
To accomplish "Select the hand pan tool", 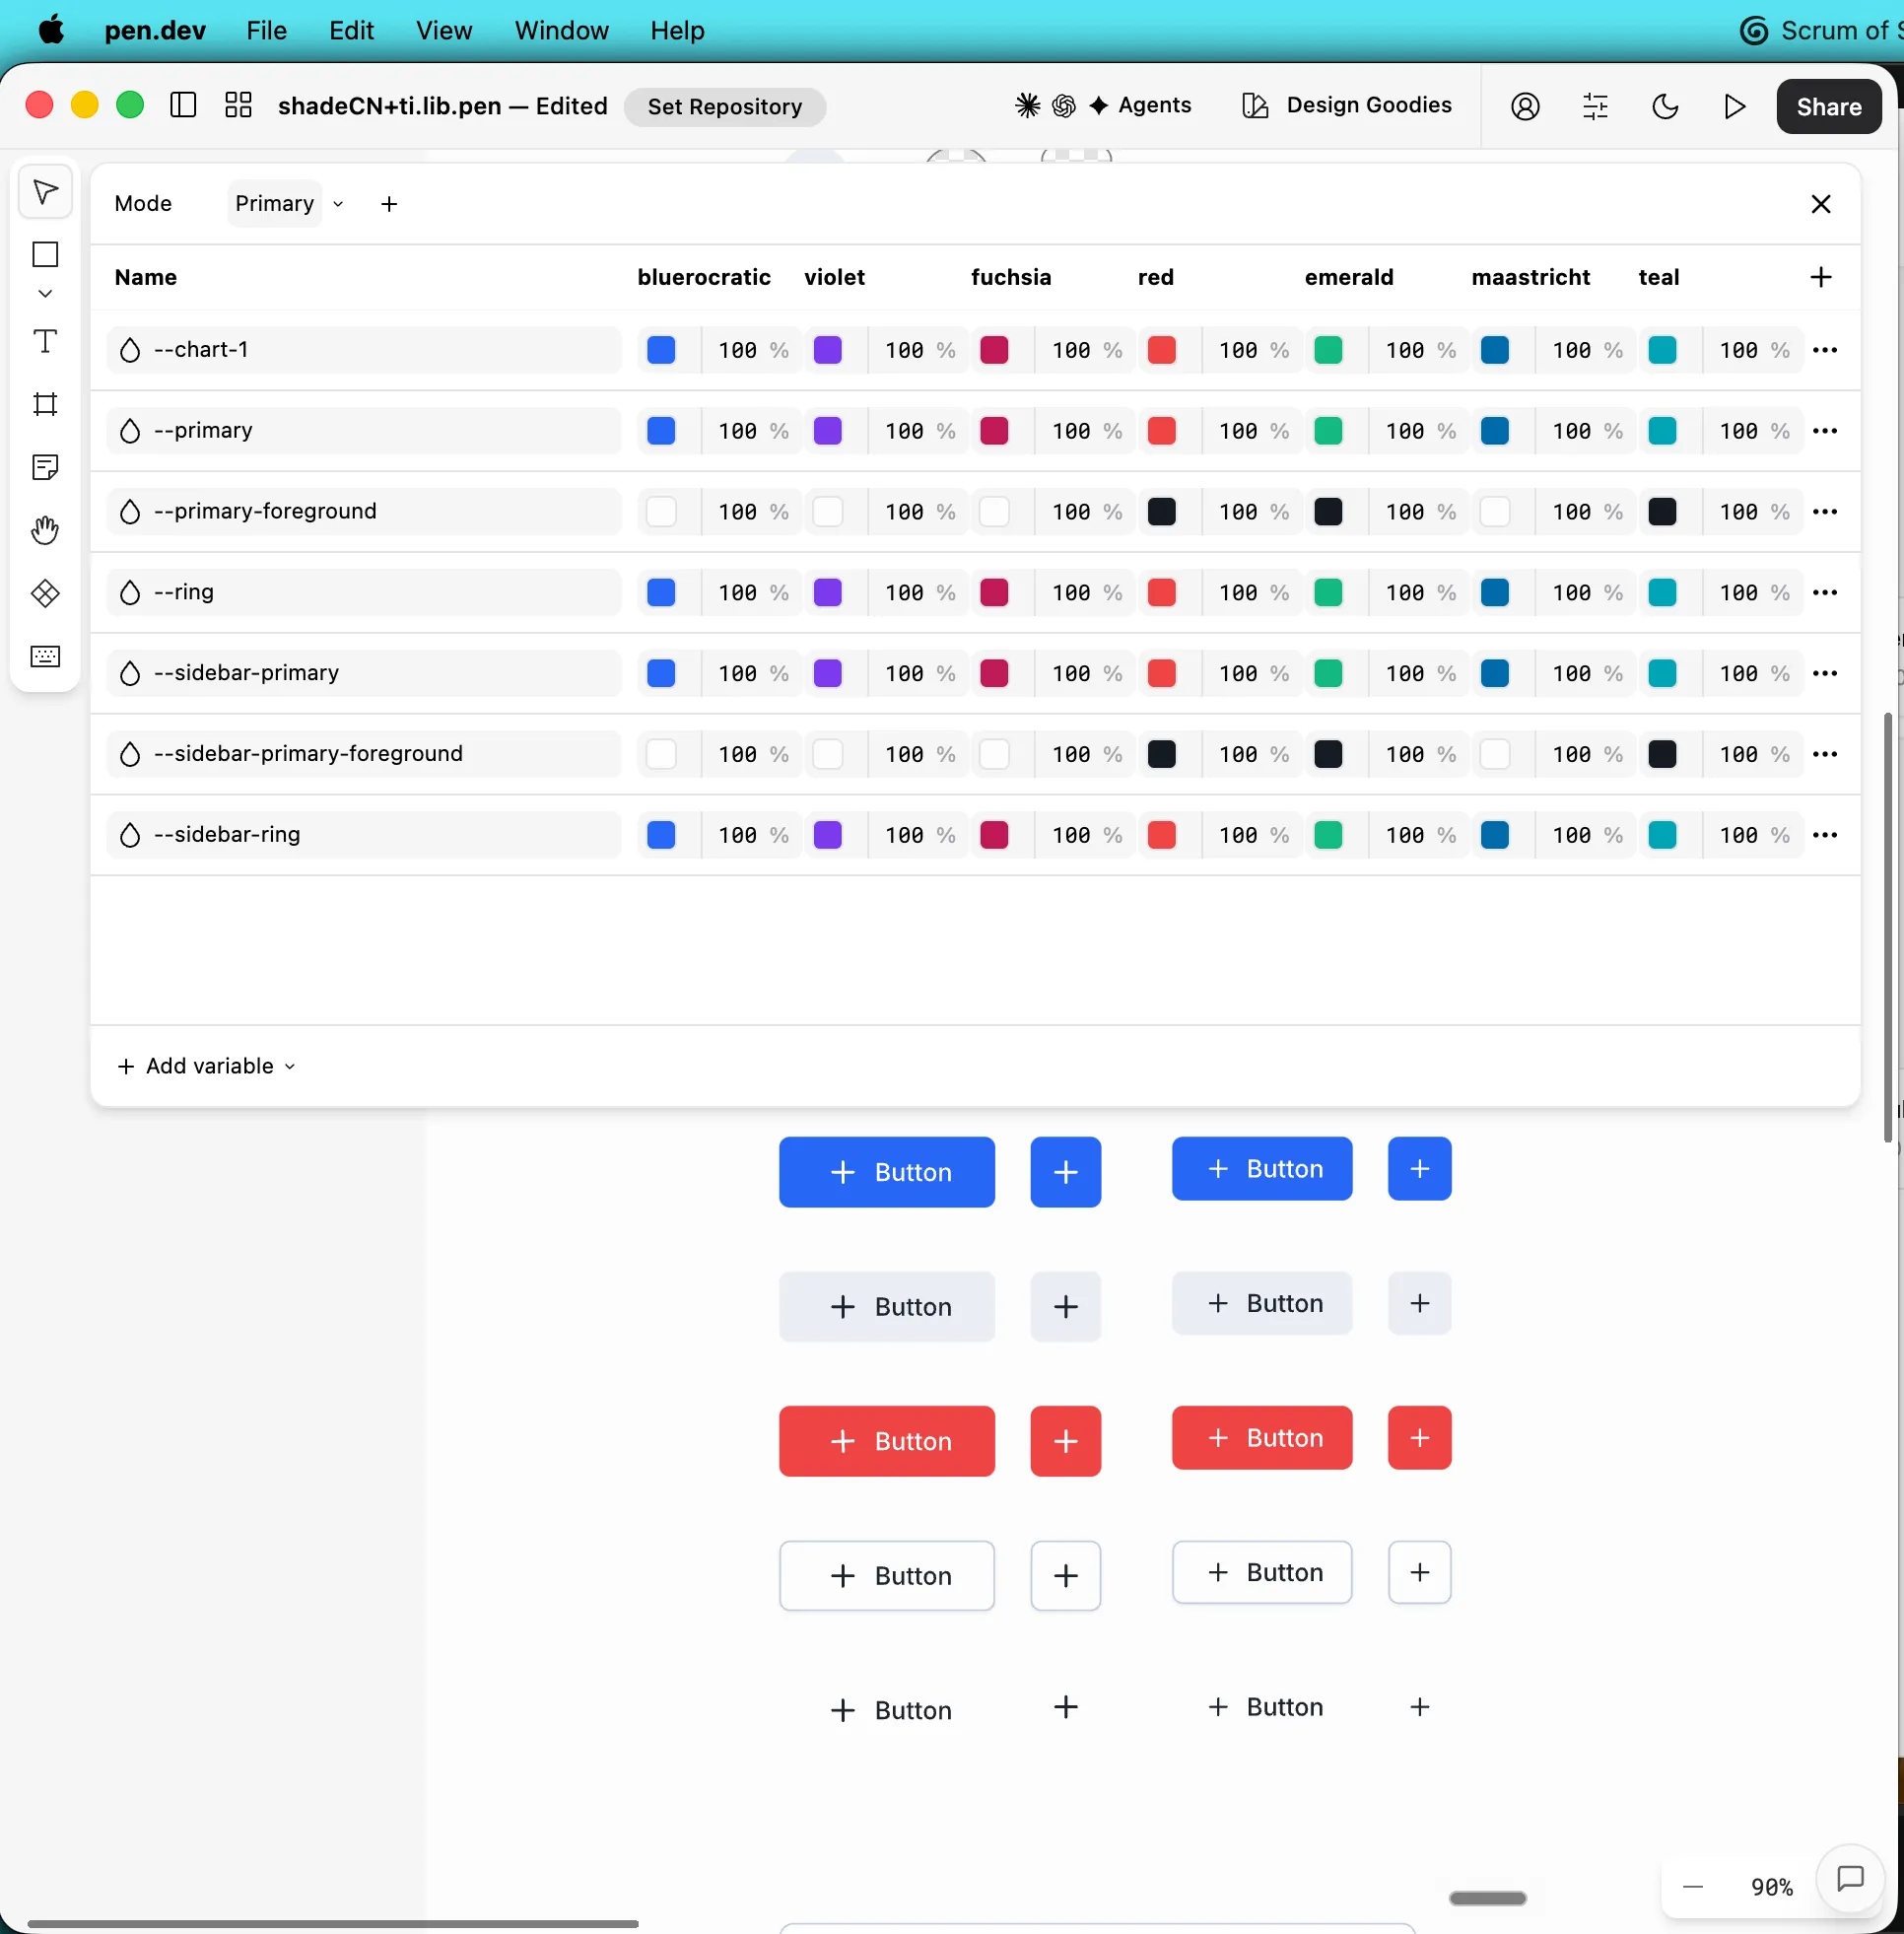I will (x=45, y=530).
